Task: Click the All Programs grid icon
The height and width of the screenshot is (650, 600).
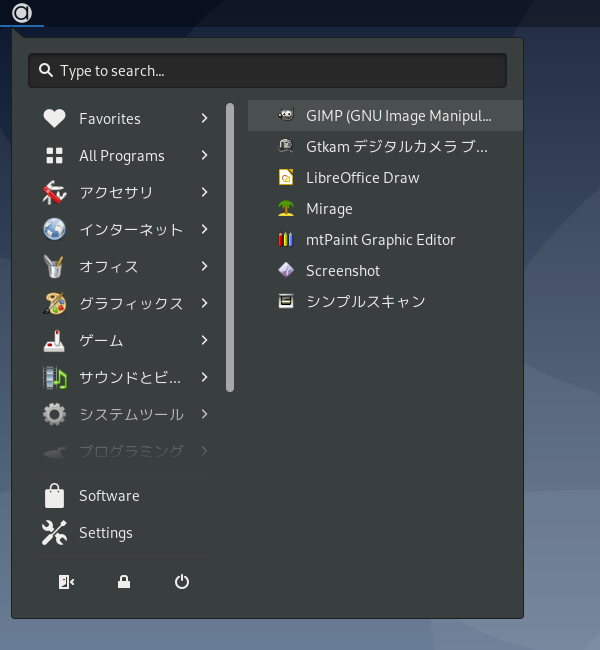Action: pos(54,155)
